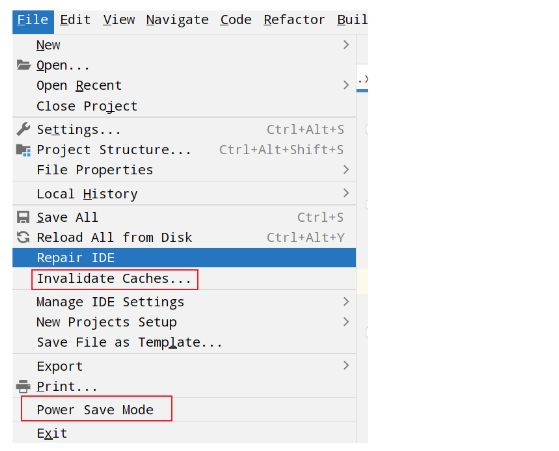Click the Settings wrench icon
This screenshot has height=451, width=559.
[x=23, y=129]
